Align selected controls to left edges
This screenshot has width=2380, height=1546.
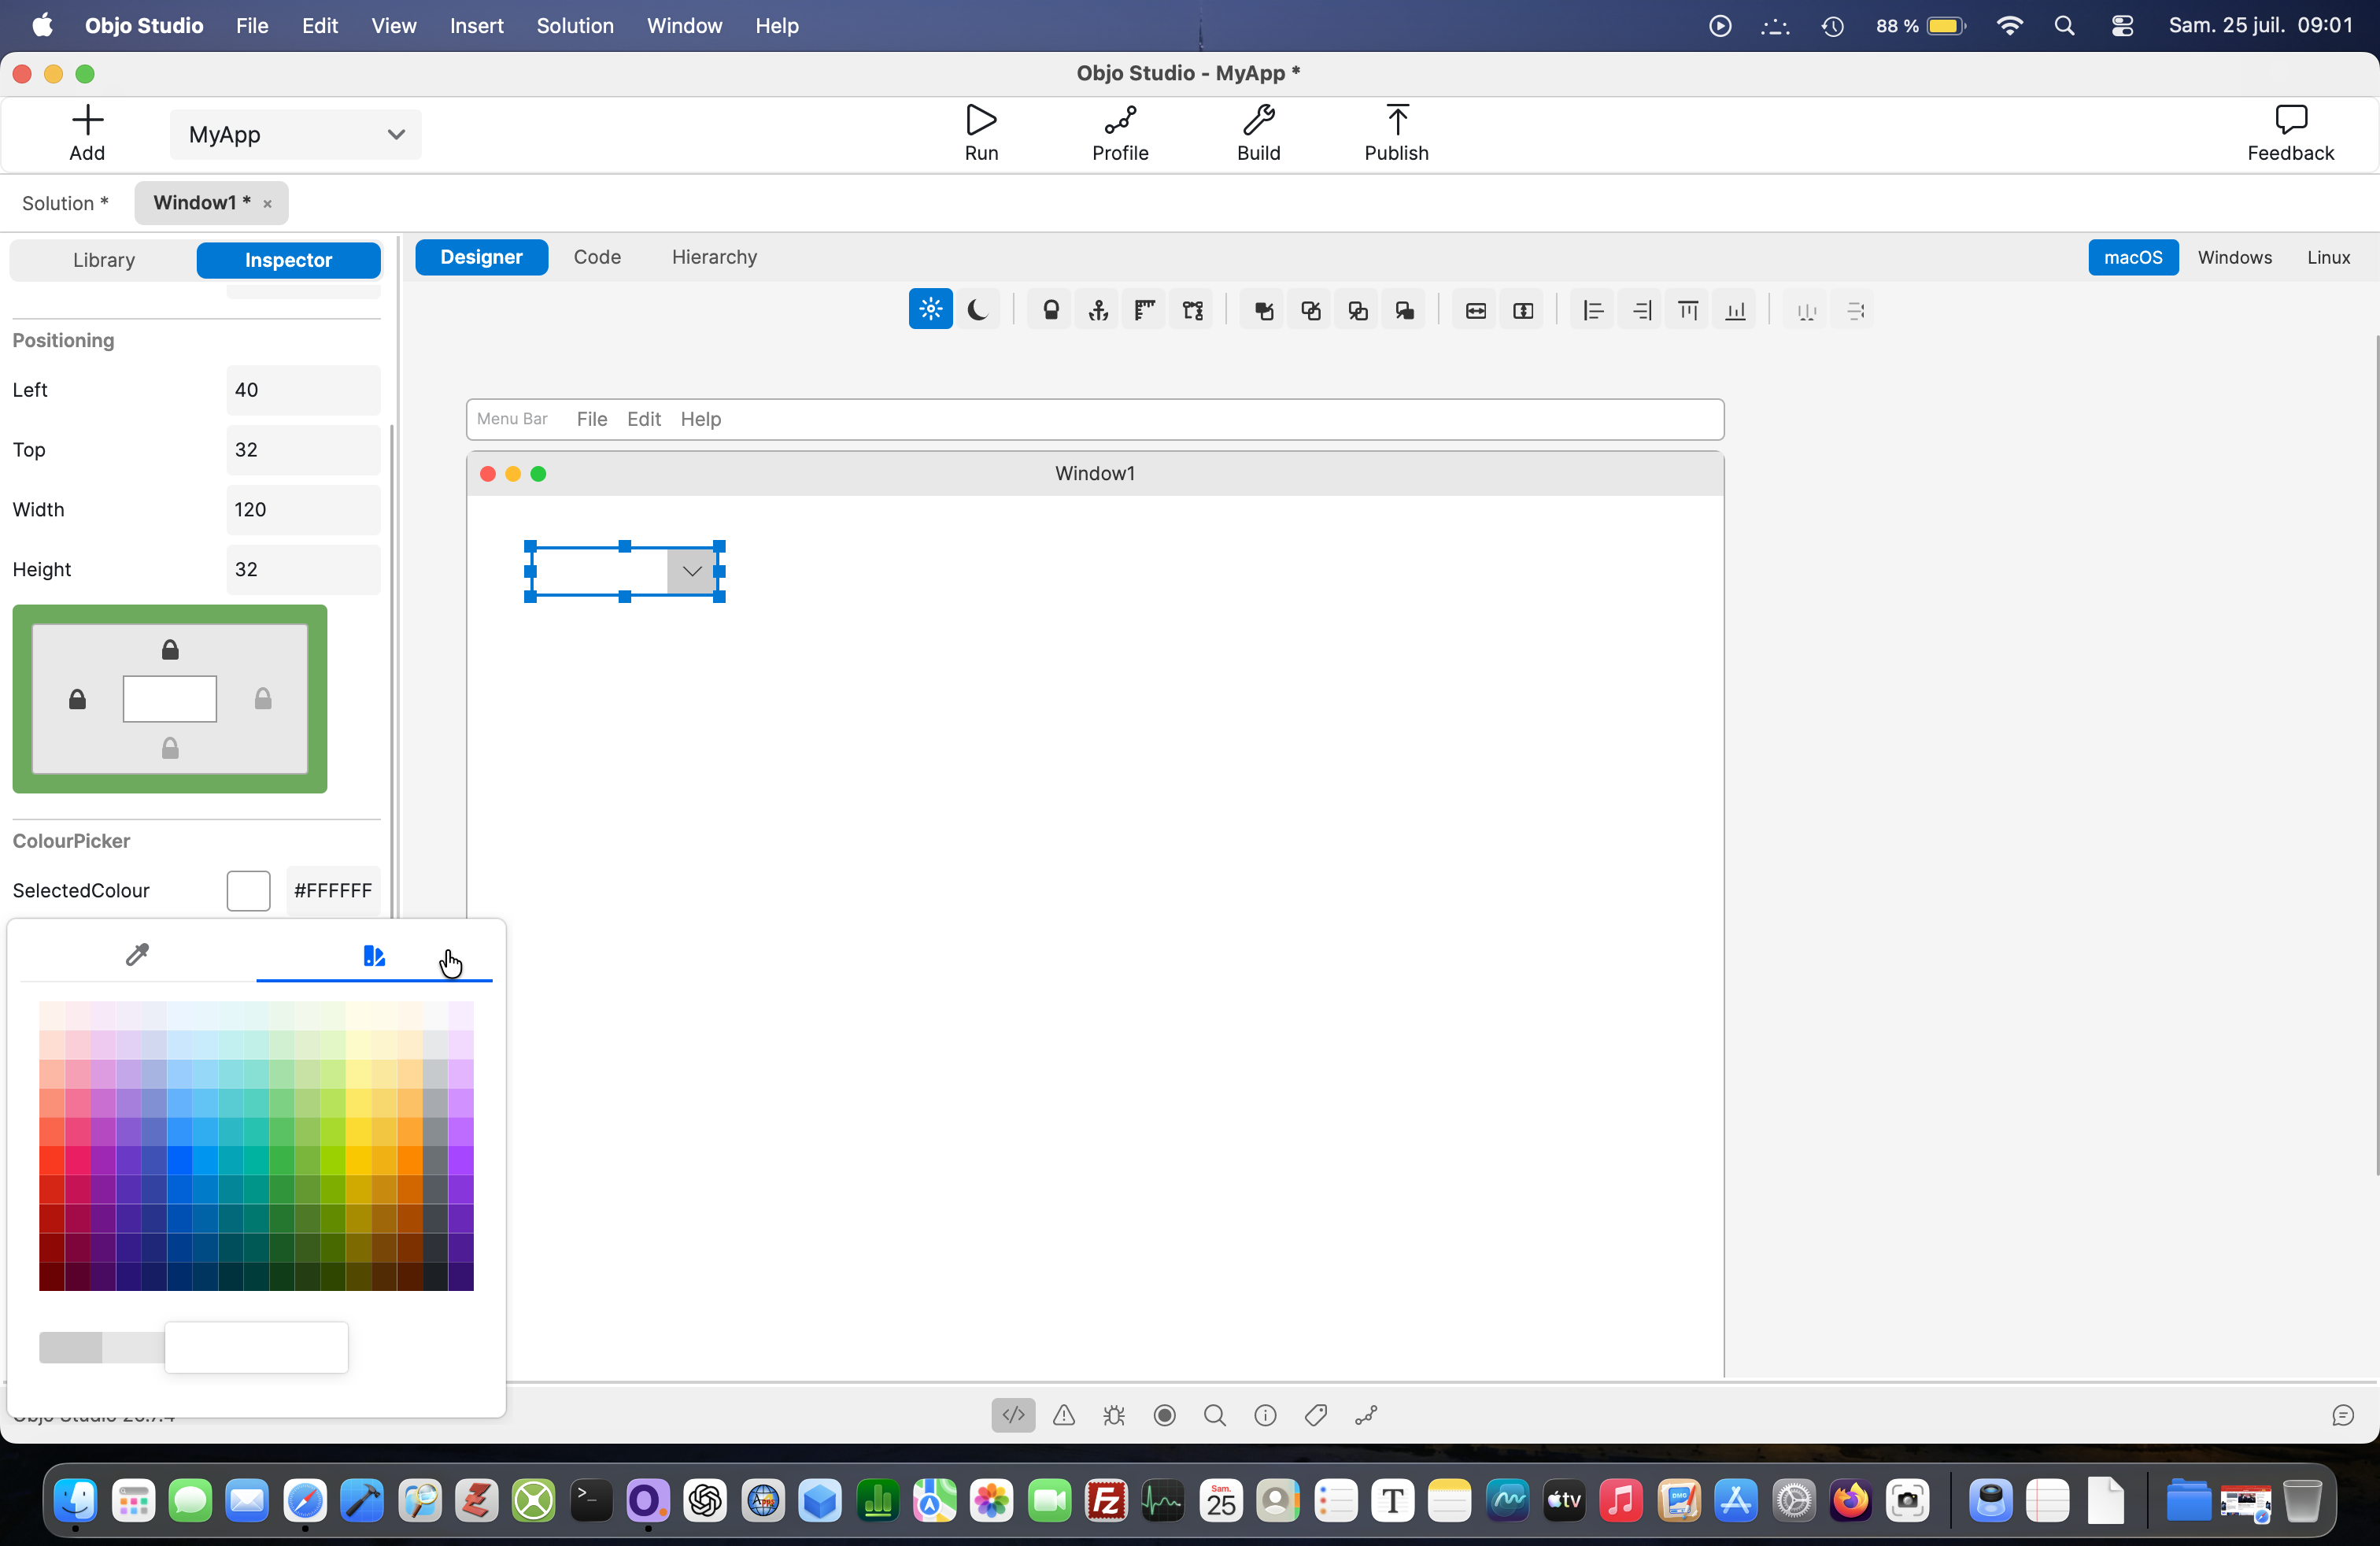(1594, 310)
